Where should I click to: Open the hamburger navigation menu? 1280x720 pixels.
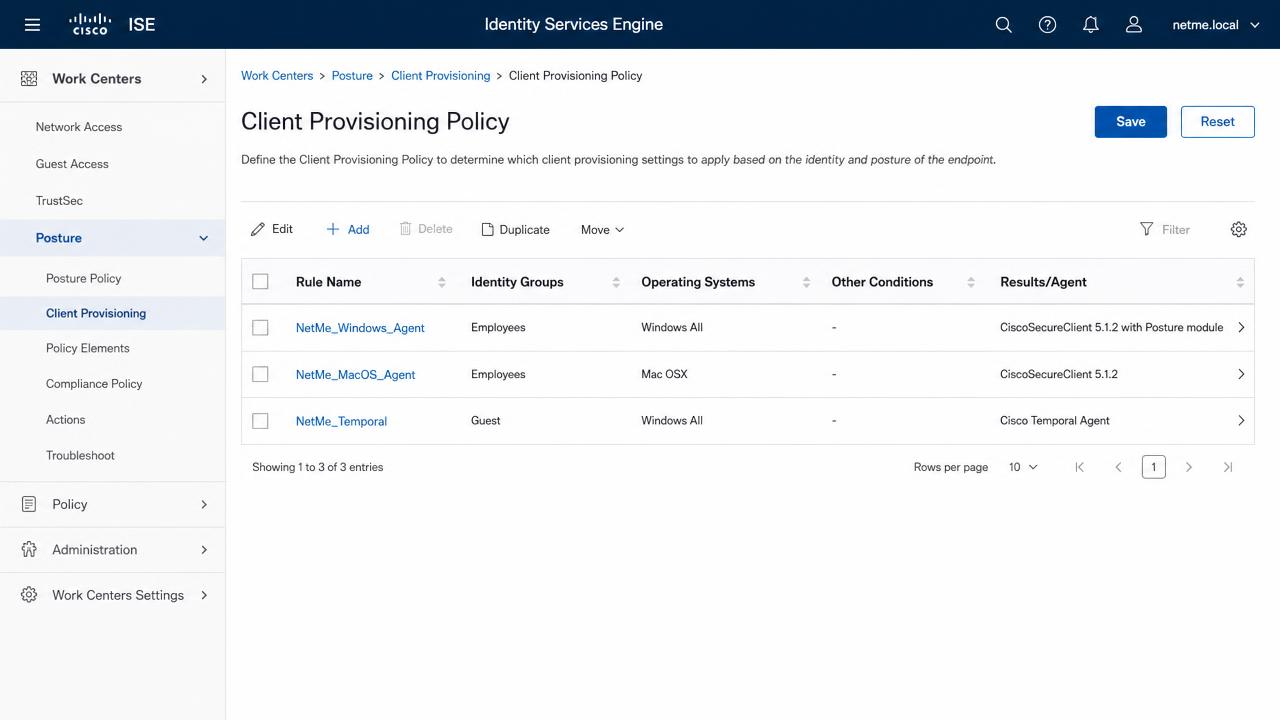32,25
